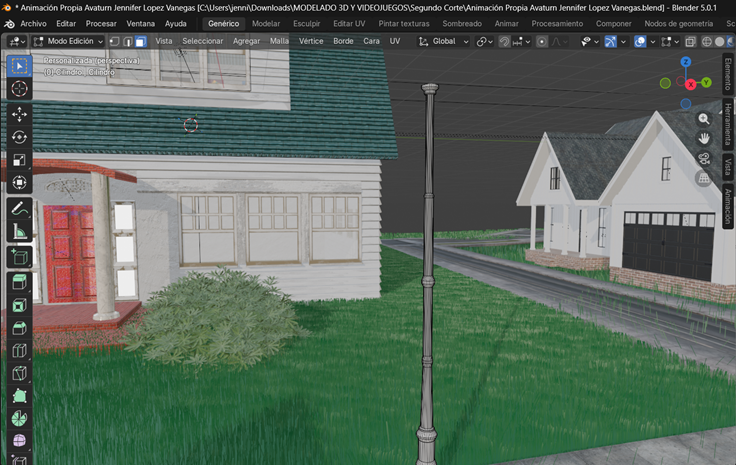Switch perspective/orthographic with grid icon
Image resolution: width=736 pixels, height=465 pixels.
704,178
